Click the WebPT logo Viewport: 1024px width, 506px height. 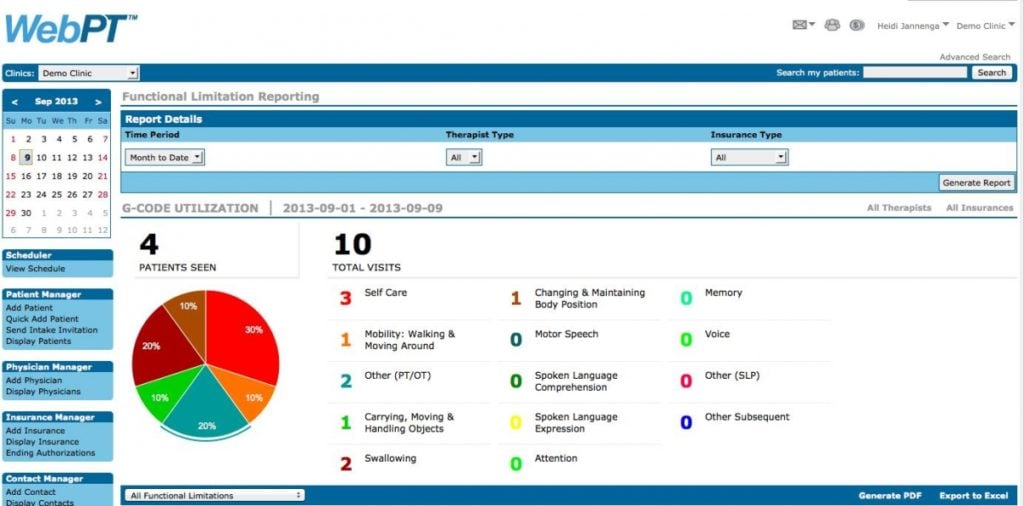pyautogui.click(x=71, y=27)
